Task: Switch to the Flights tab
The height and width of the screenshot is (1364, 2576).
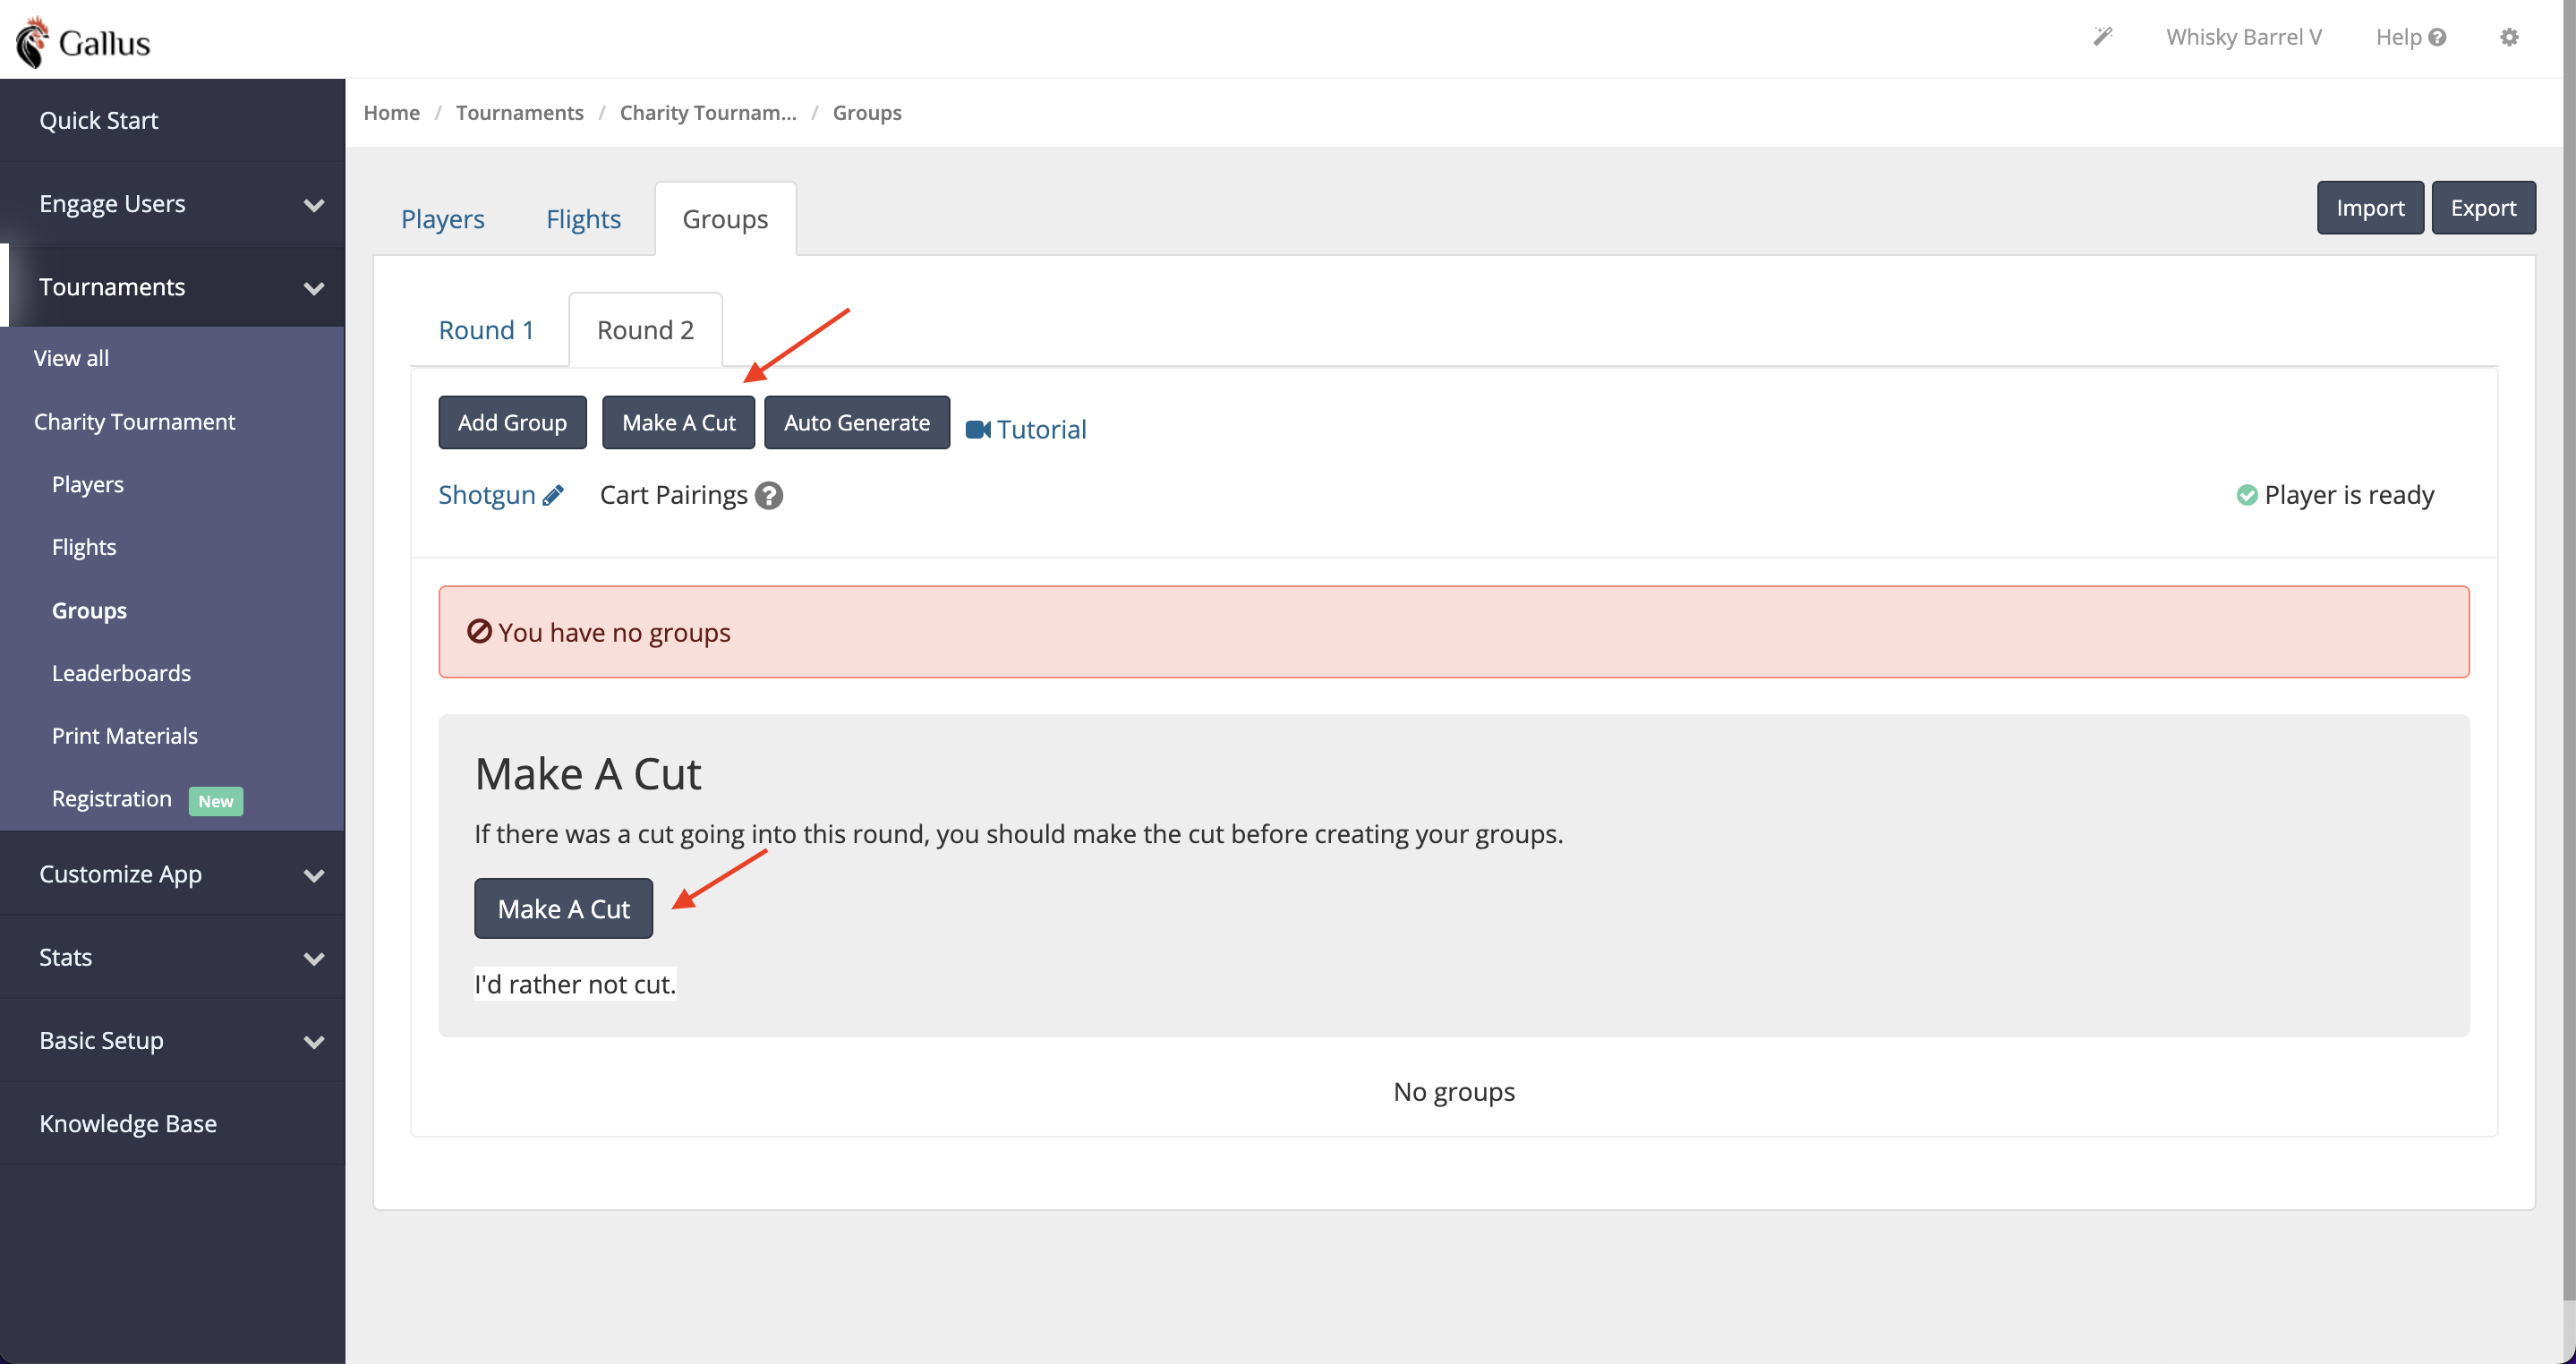Action: pyautogui.click(x=583, y=218)
